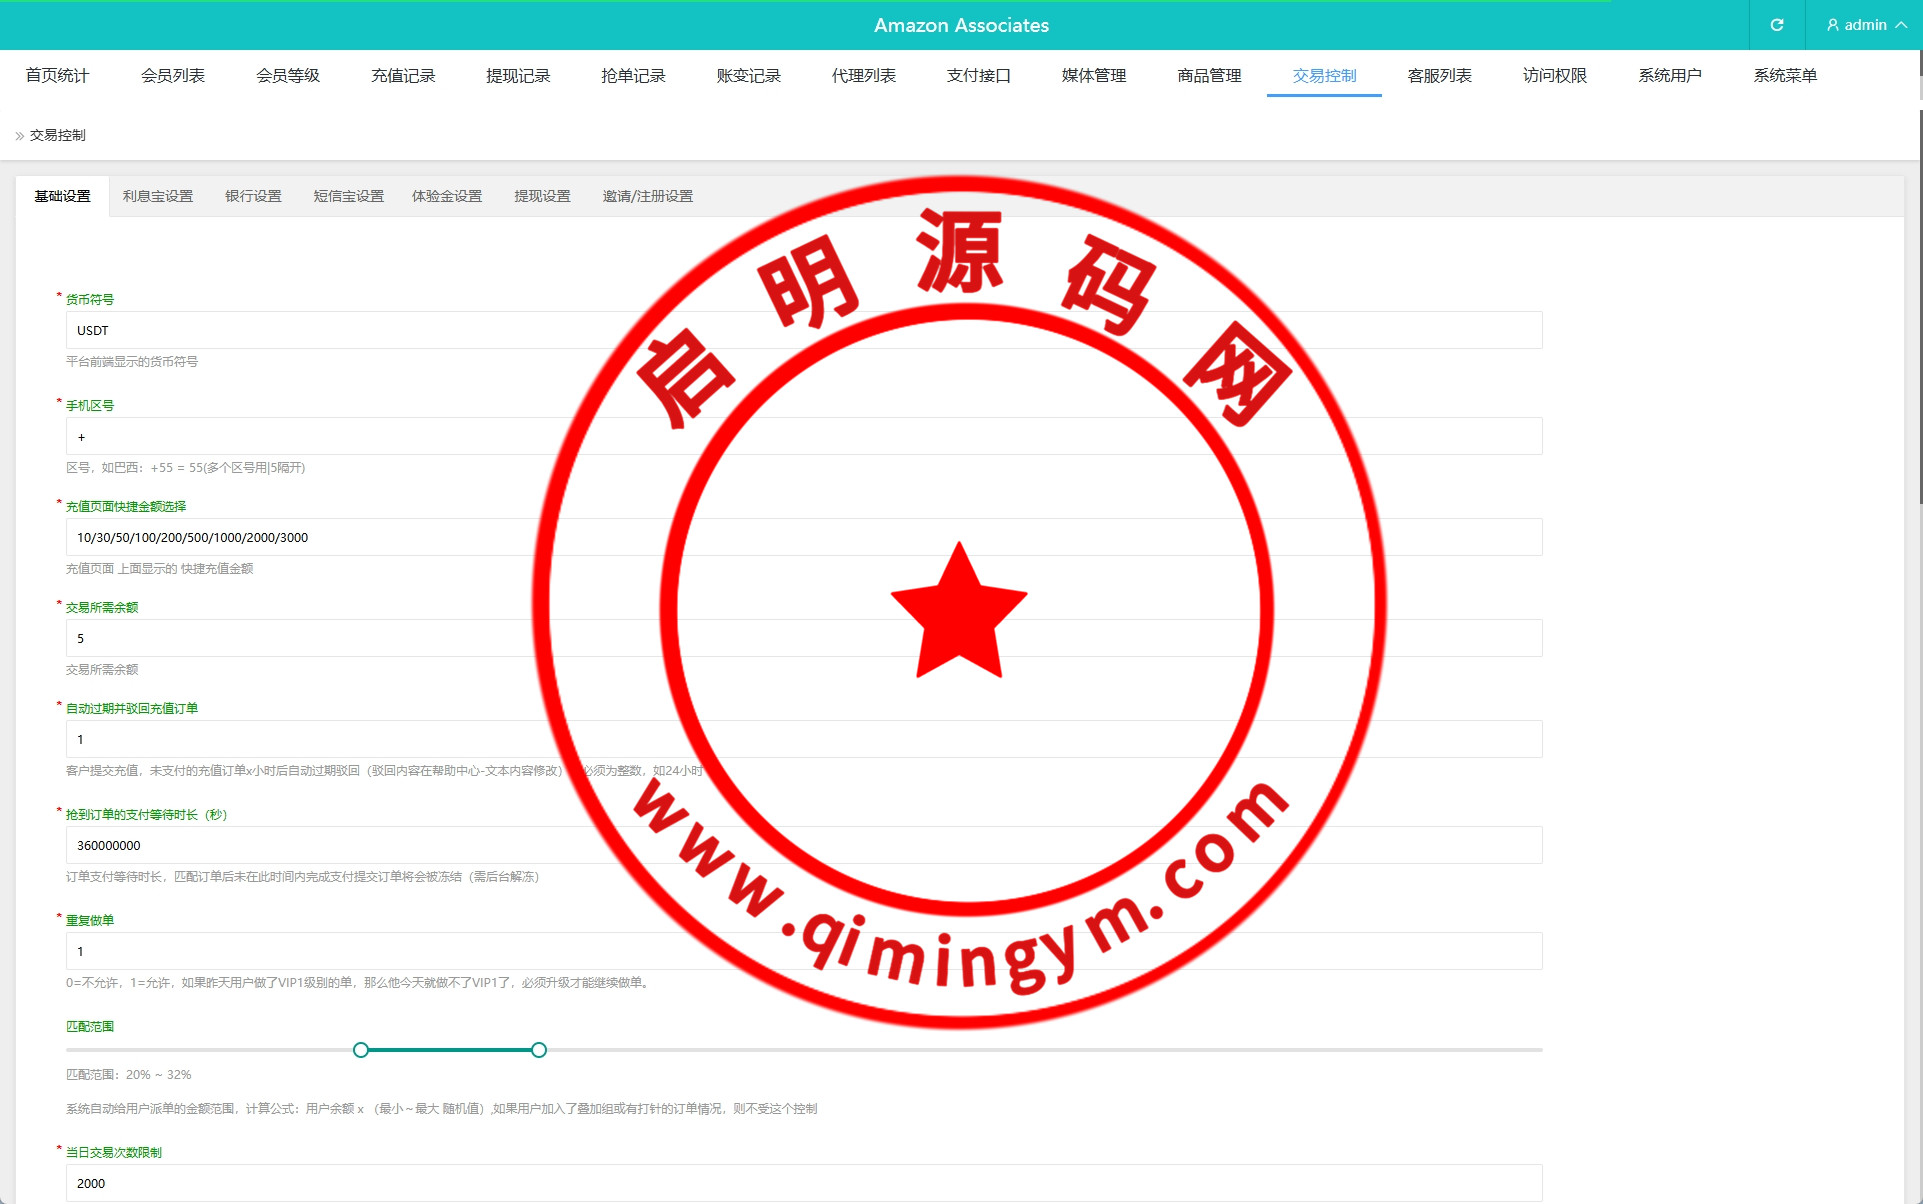The height and width of the screenshot is (1204, 1923).
Task: Click the admin user icon
Action: coord(1832,25)
